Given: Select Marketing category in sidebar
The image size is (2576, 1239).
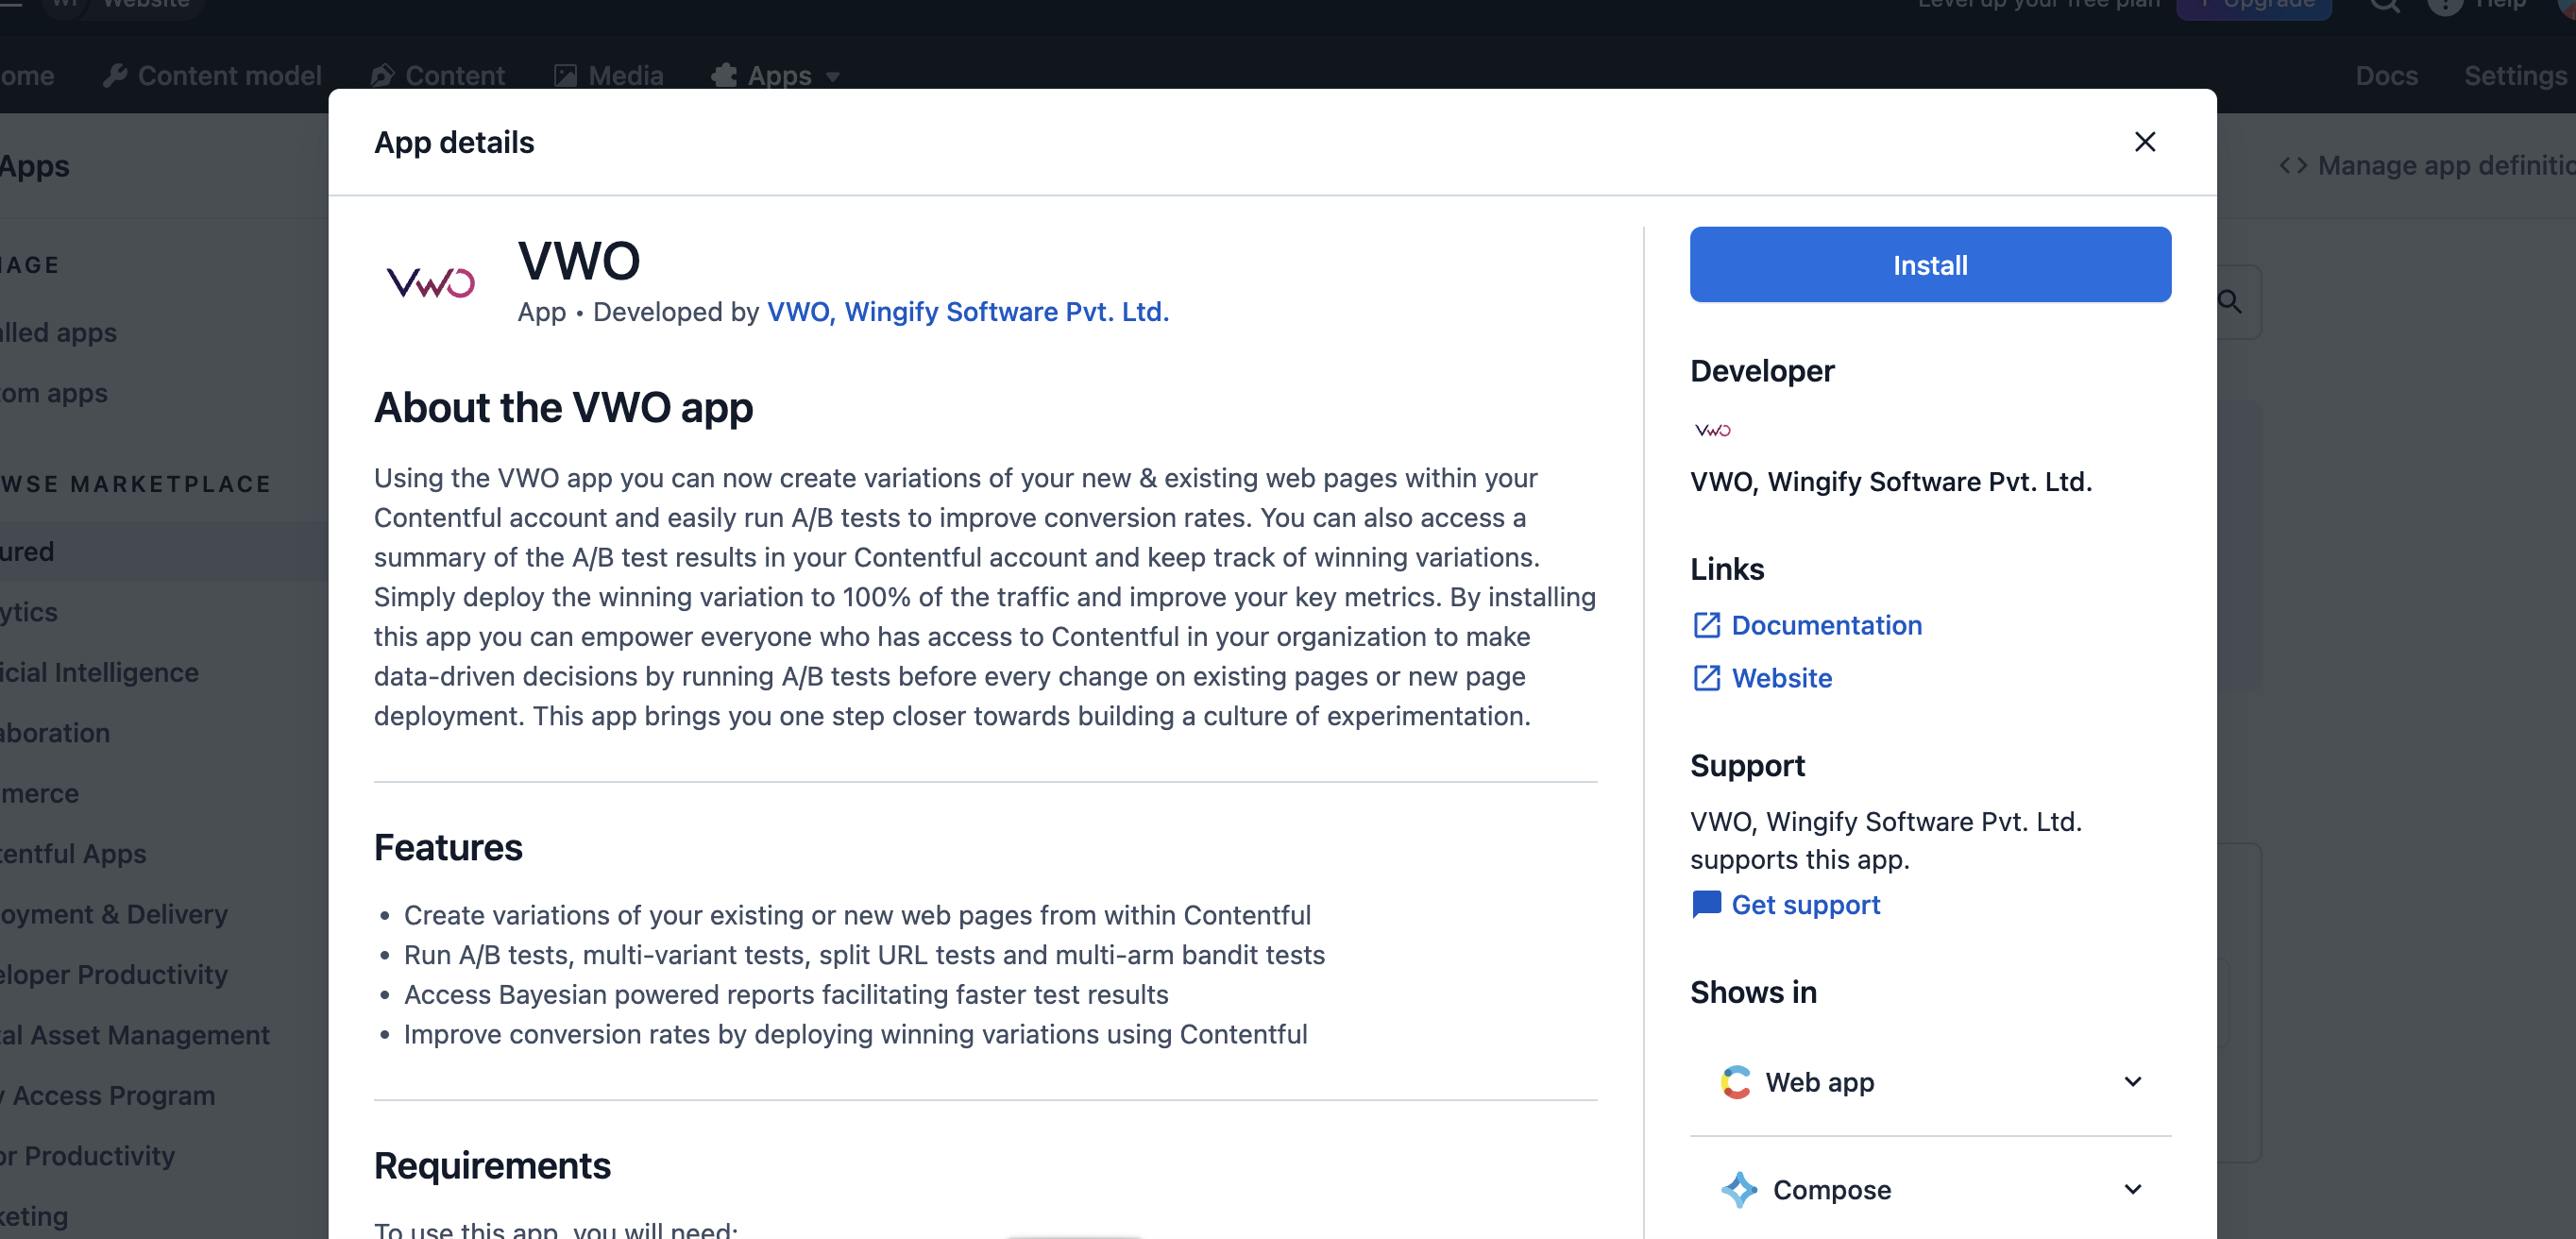Looking at the screenshot, I should [x=34, y=1217].
